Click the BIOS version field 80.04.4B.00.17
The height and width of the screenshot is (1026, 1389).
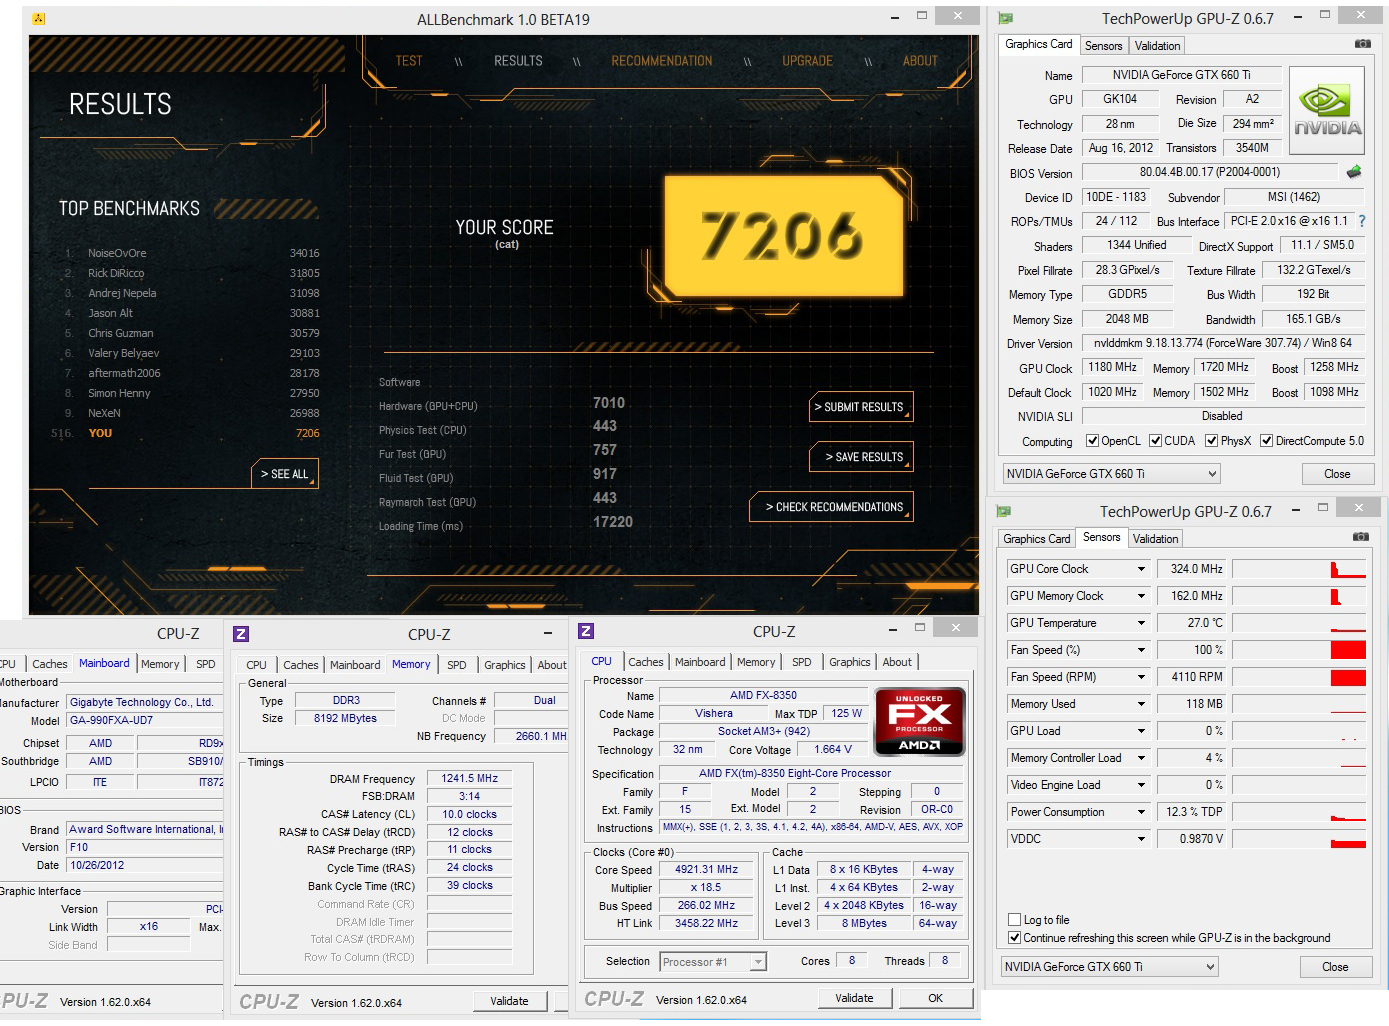(1209, 172)
